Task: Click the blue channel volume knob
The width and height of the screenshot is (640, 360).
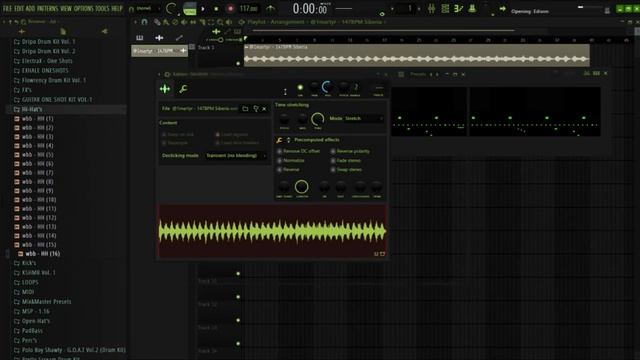Action: click(327, 87)
